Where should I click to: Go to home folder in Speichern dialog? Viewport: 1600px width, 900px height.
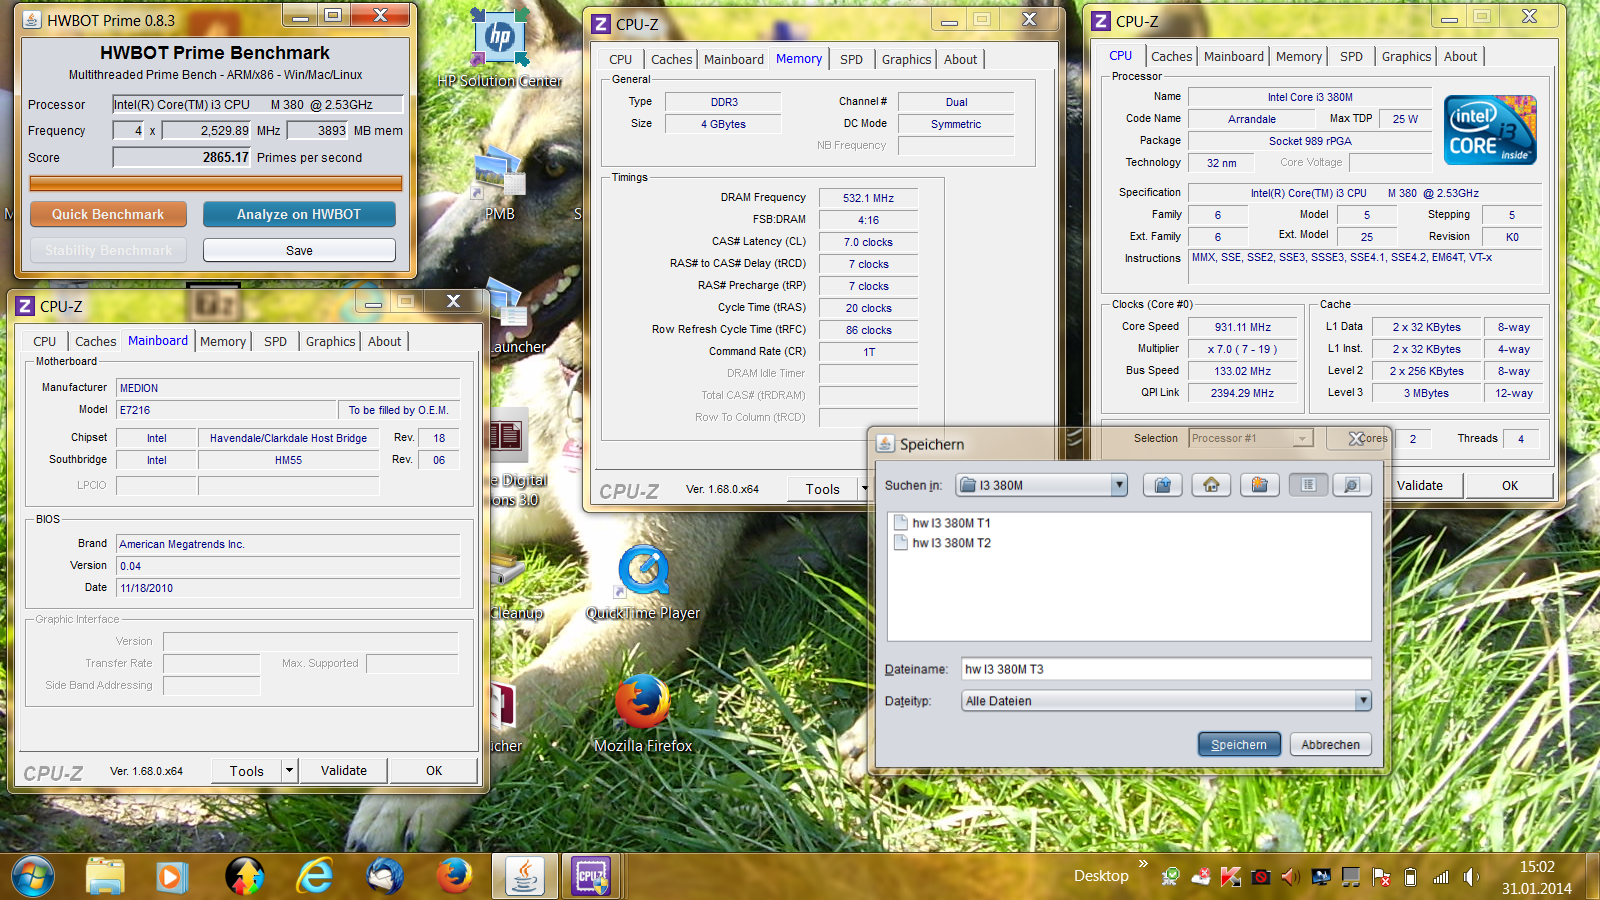[x=1211, y=485]
